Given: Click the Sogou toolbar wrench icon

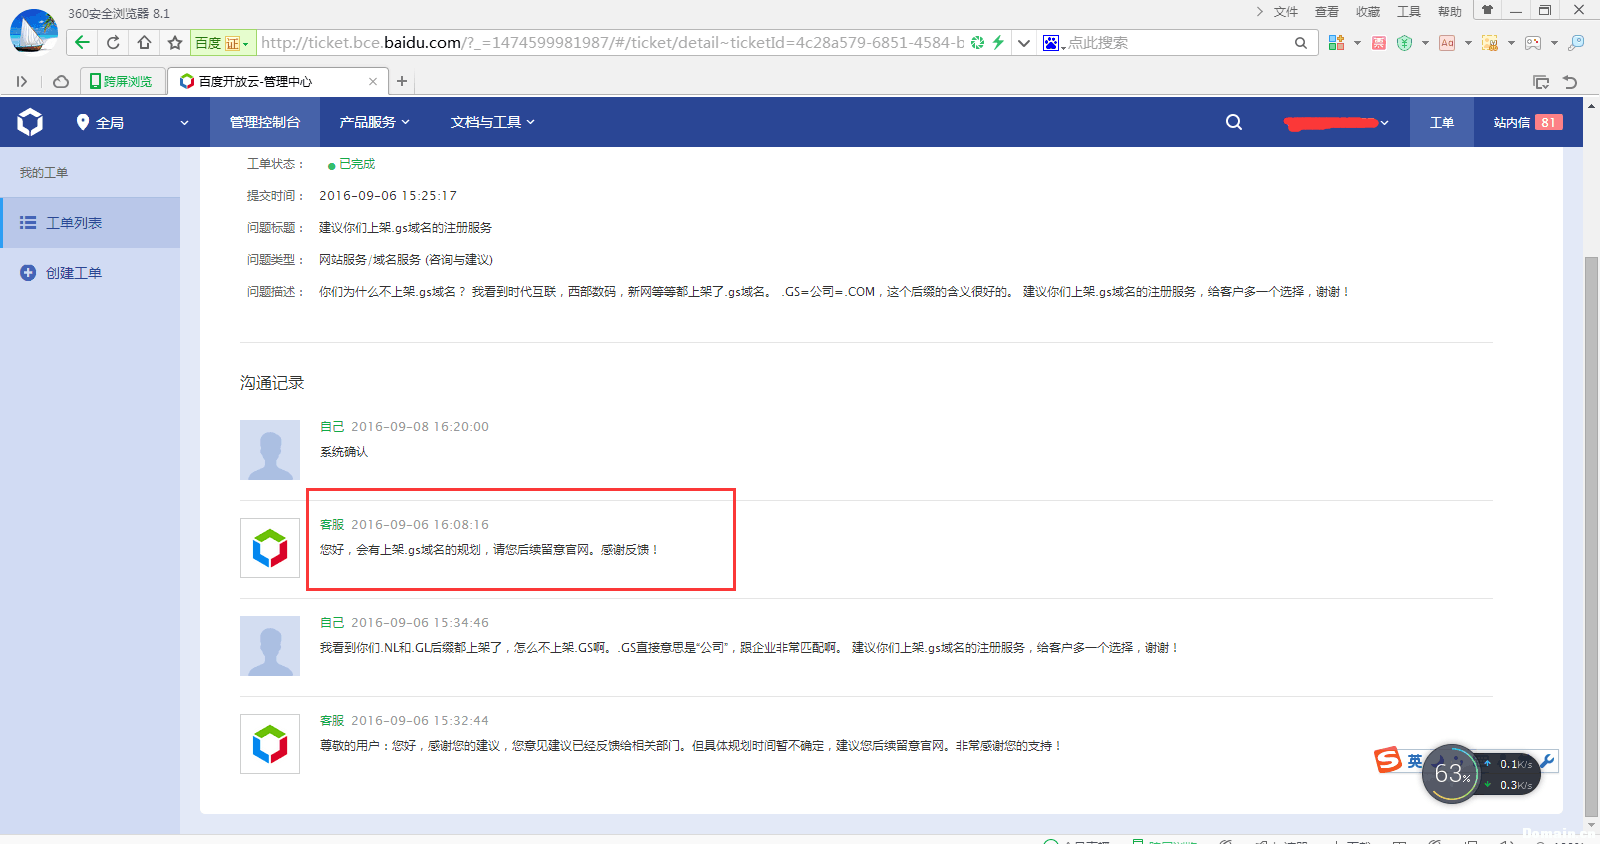Looking at the screenshot, I should coord(1547,762).
